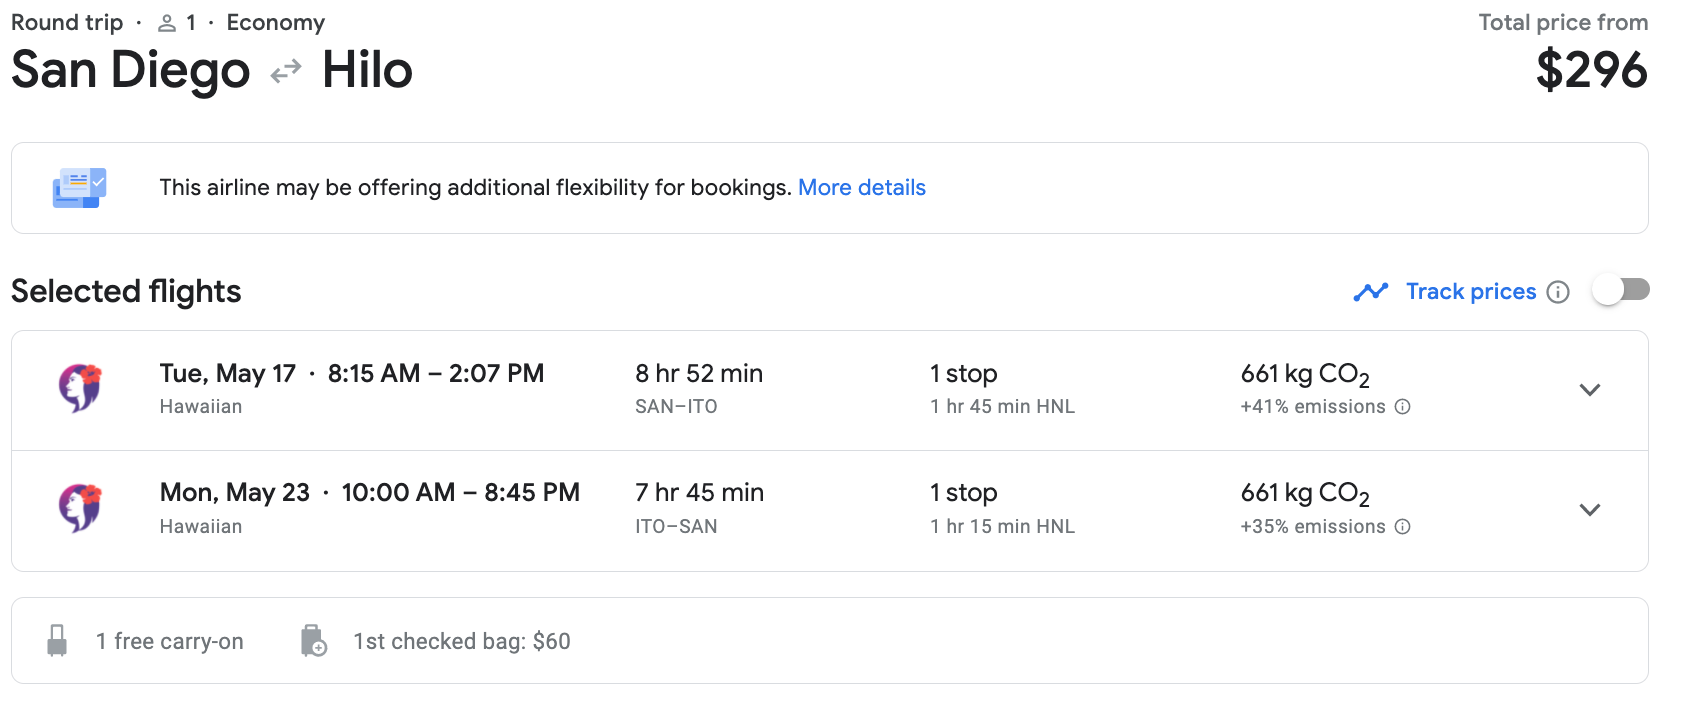Click the checked bag icon
1688x702 pixels.
[x=314, y=641]
